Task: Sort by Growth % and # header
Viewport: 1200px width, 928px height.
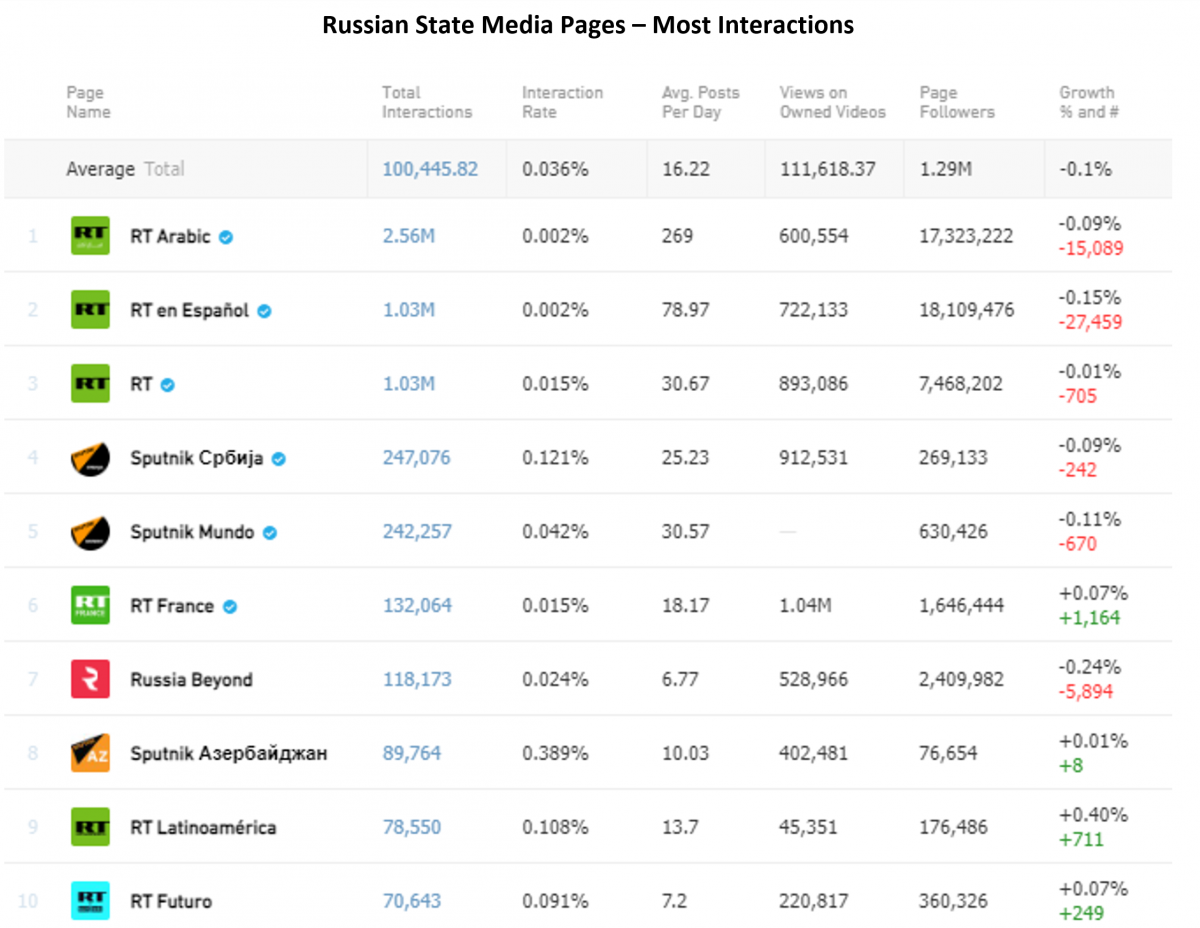Action: point(1088,102)
